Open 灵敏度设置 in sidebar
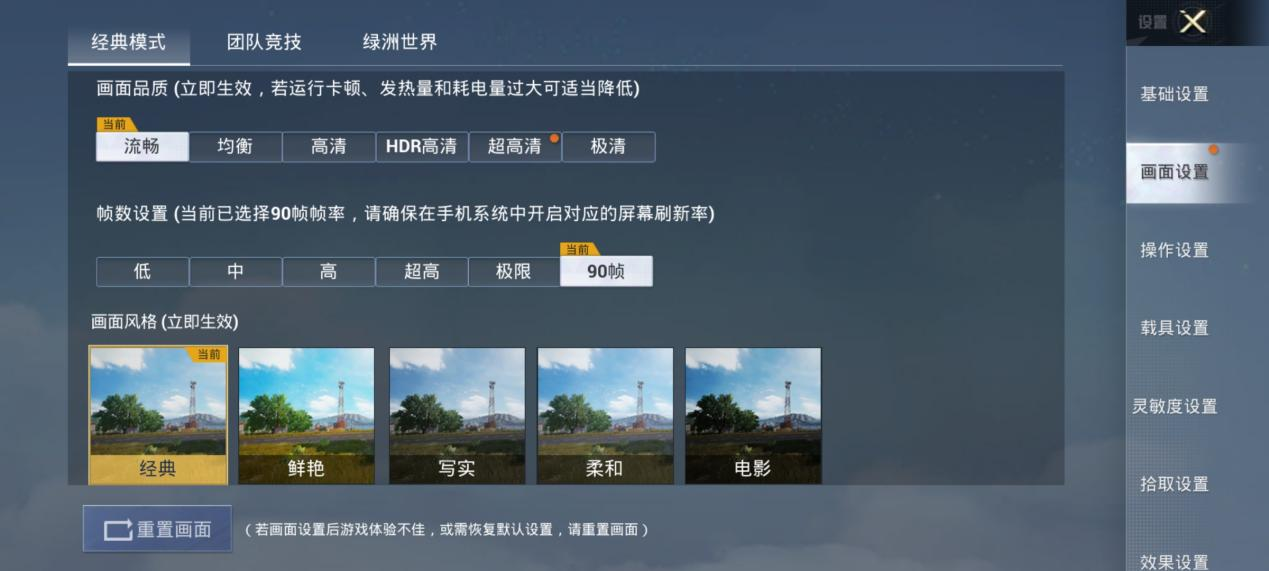This screenshot has height=571, width=1269. tap(1175, 406)
